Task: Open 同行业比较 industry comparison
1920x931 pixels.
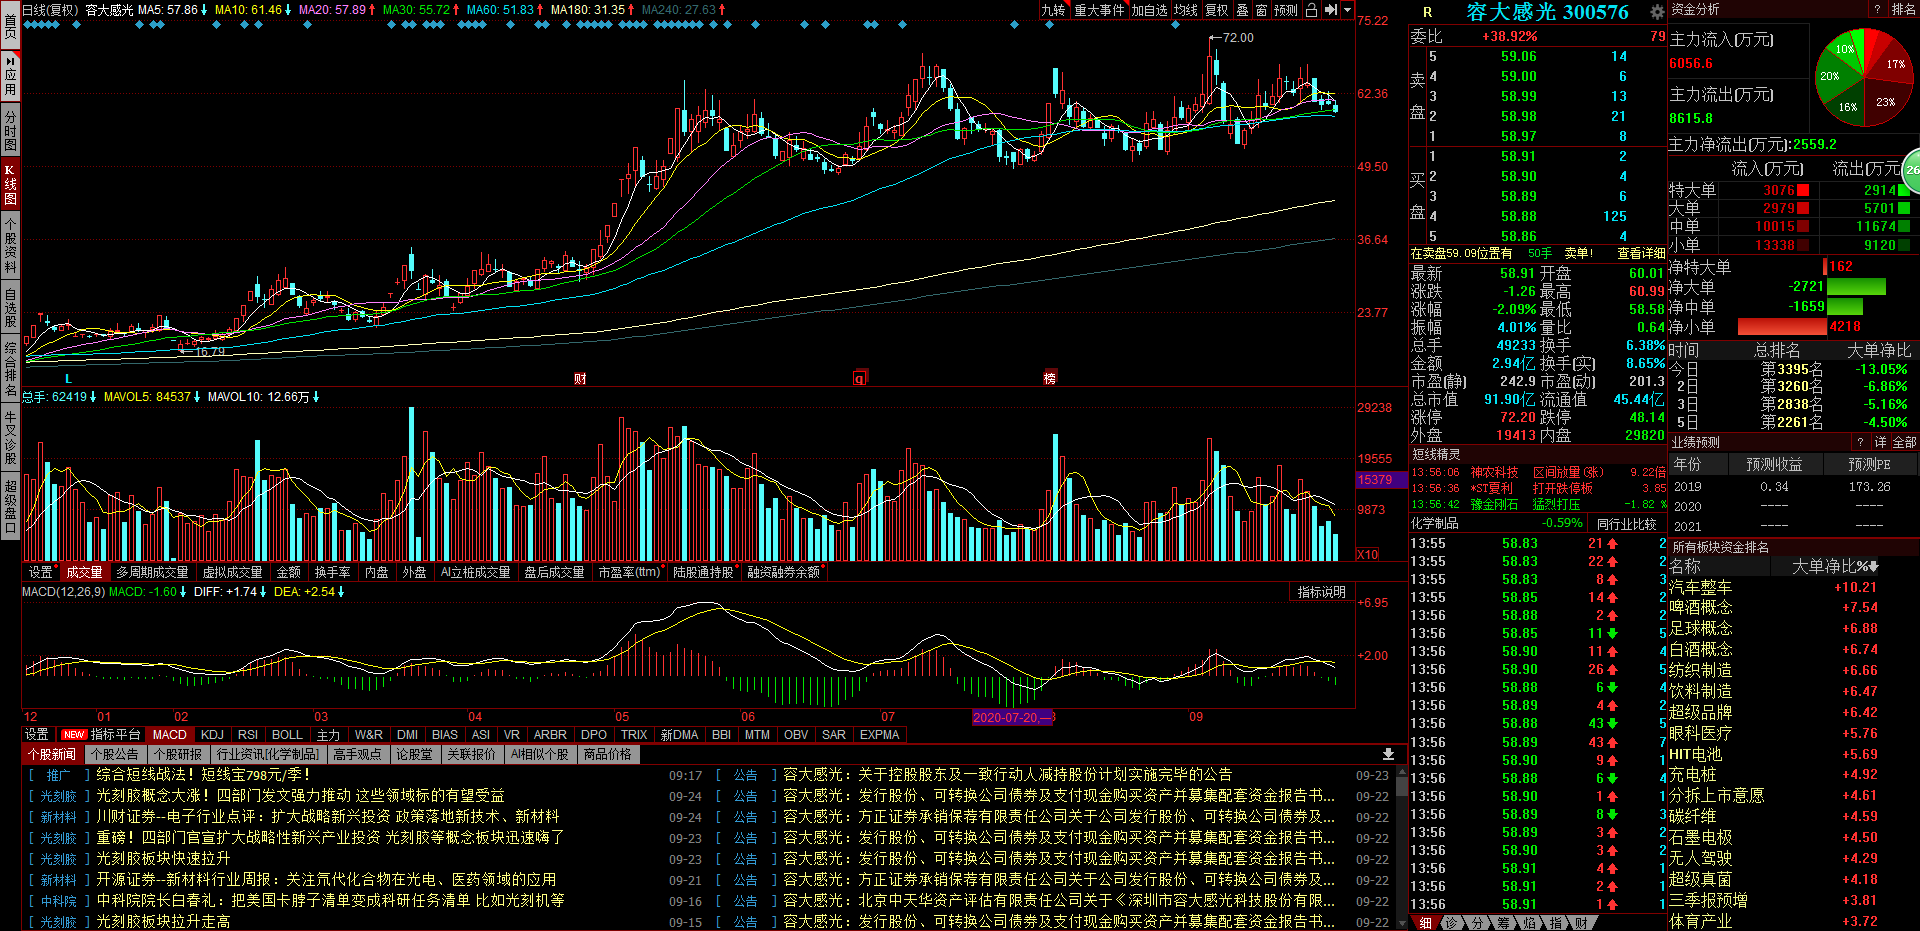Action: click(1626, 523)
